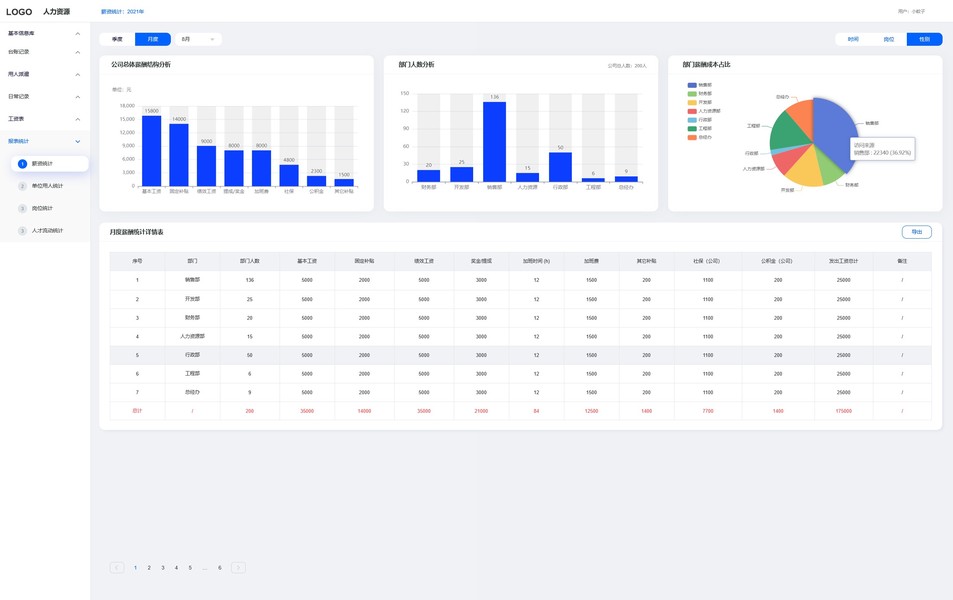Screen dimensions: 953x600
Task: Expand the 台账记录 sidebar section
Action: point(45,52)
